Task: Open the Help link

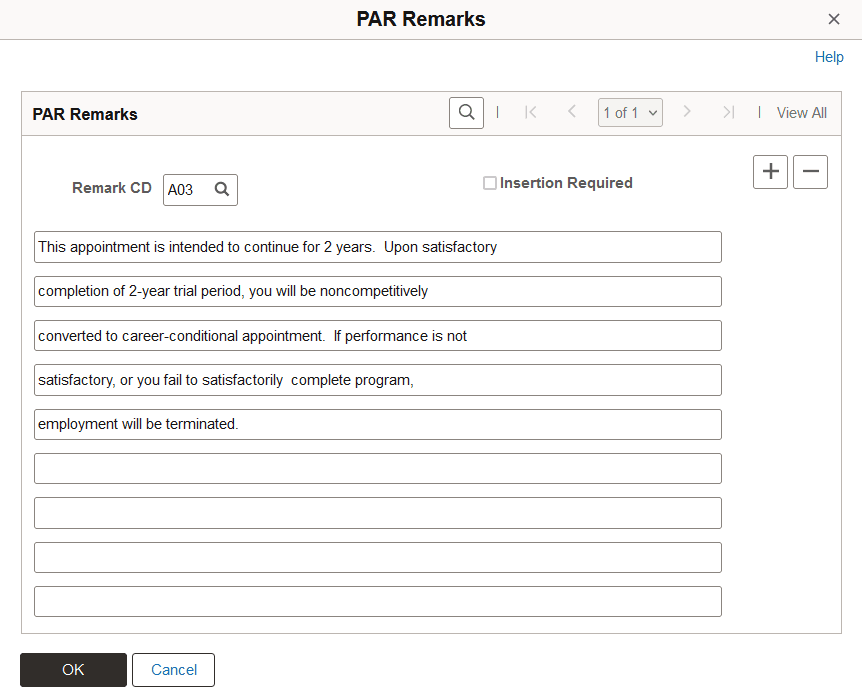Action: pos(829,57)
